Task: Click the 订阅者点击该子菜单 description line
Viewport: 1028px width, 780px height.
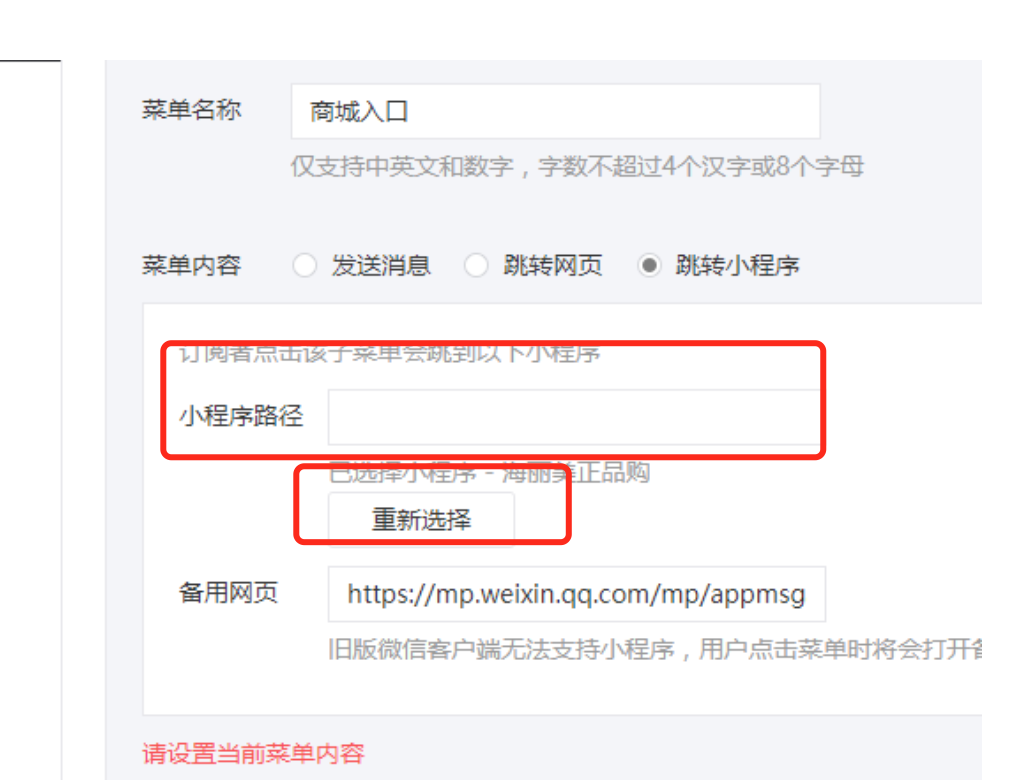Action: click(x=389, y=353)
